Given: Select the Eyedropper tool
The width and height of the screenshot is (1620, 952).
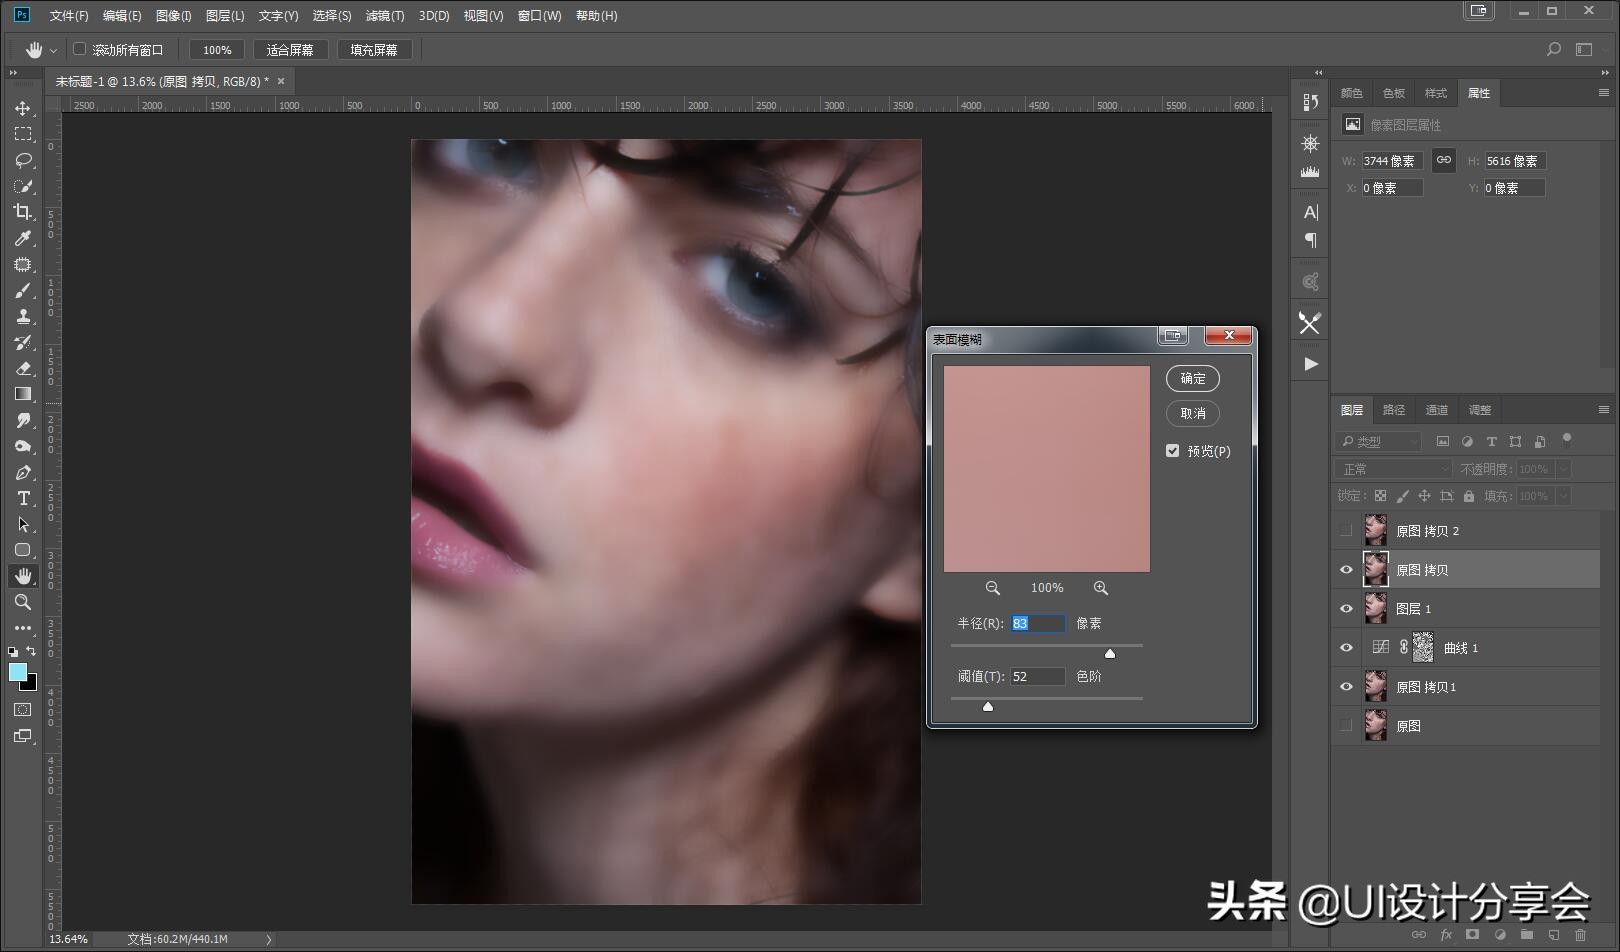Looking at the screenshot, I should pyautogui.click(x=23, y=238).
